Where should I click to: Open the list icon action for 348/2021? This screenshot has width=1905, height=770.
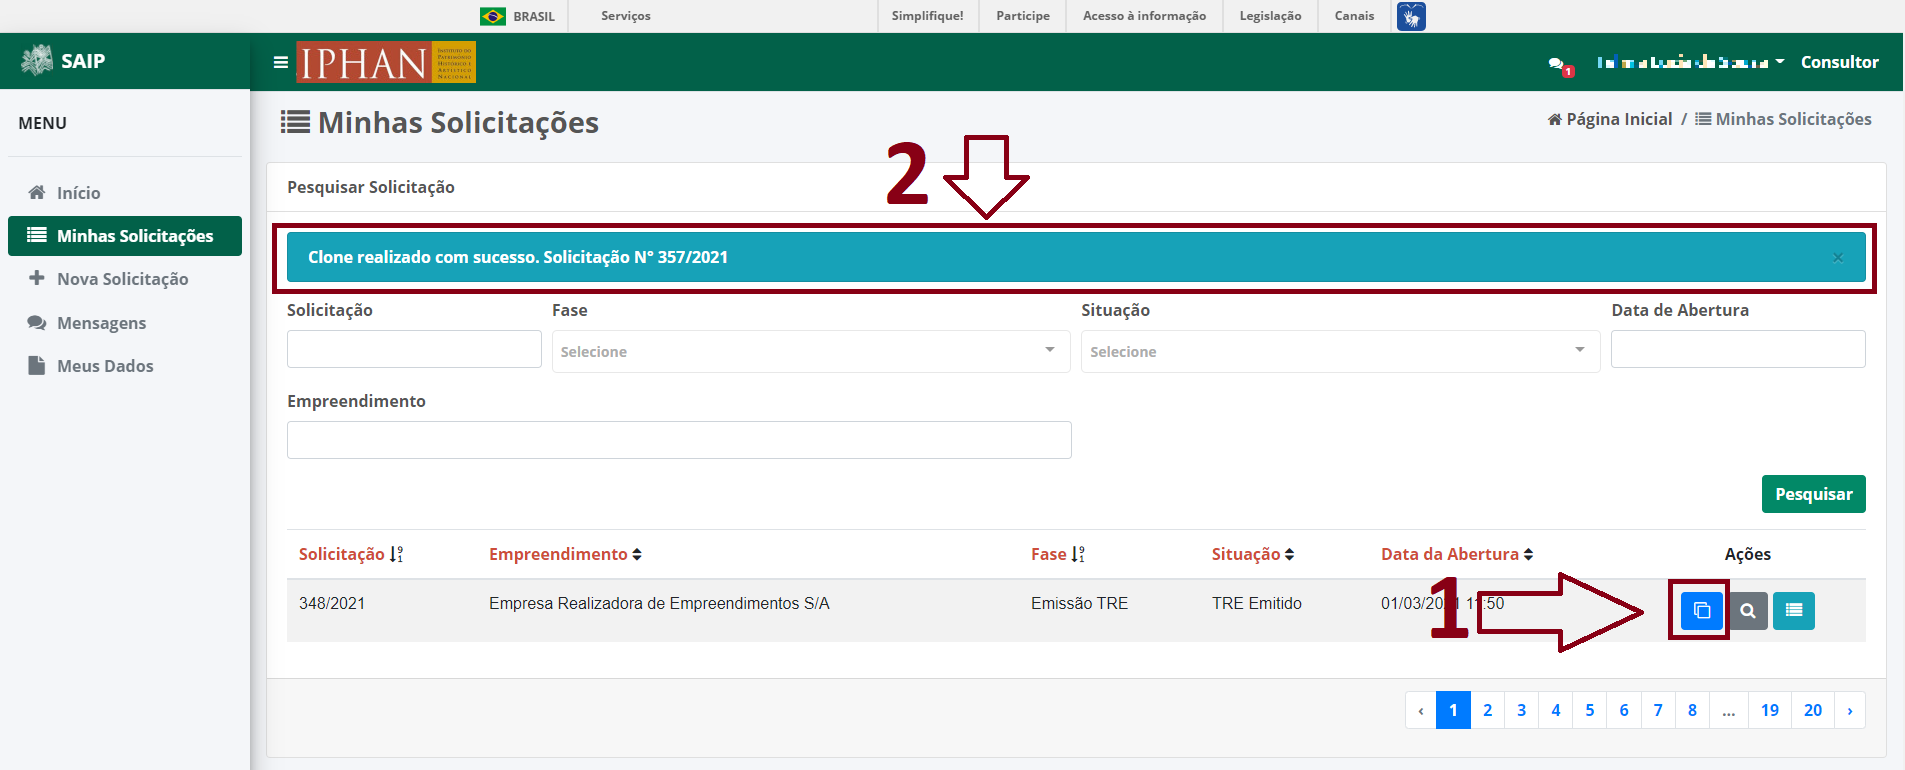(x=1794, y=611)
